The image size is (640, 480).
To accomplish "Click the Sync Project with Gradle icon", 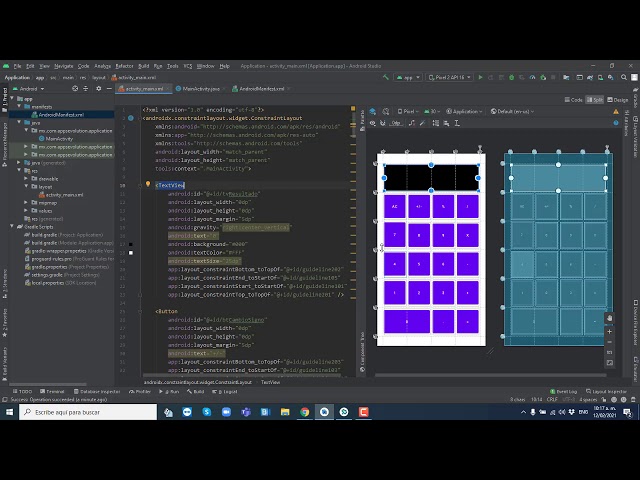I will [x=590, y=77].
